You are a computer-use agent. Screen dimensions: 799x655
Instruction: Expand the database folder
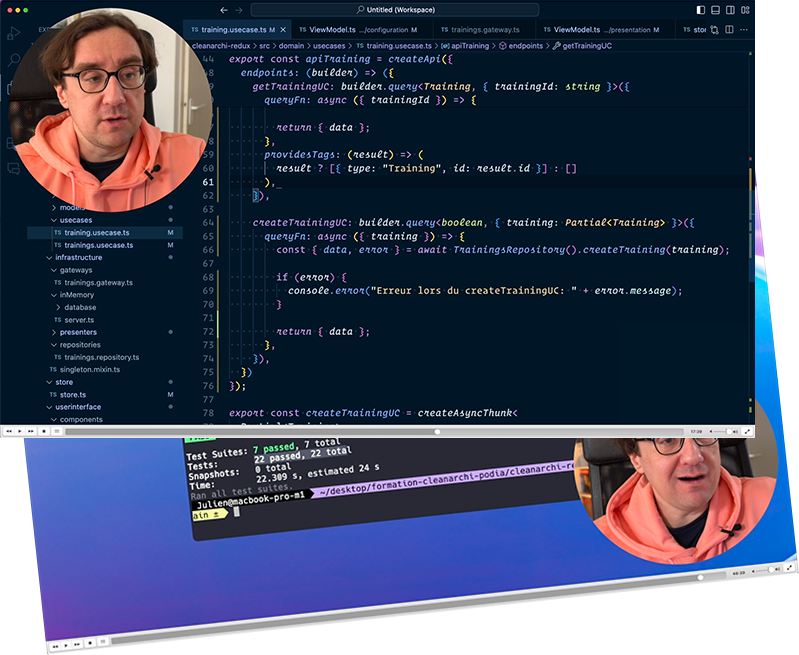tap(80, 307)
